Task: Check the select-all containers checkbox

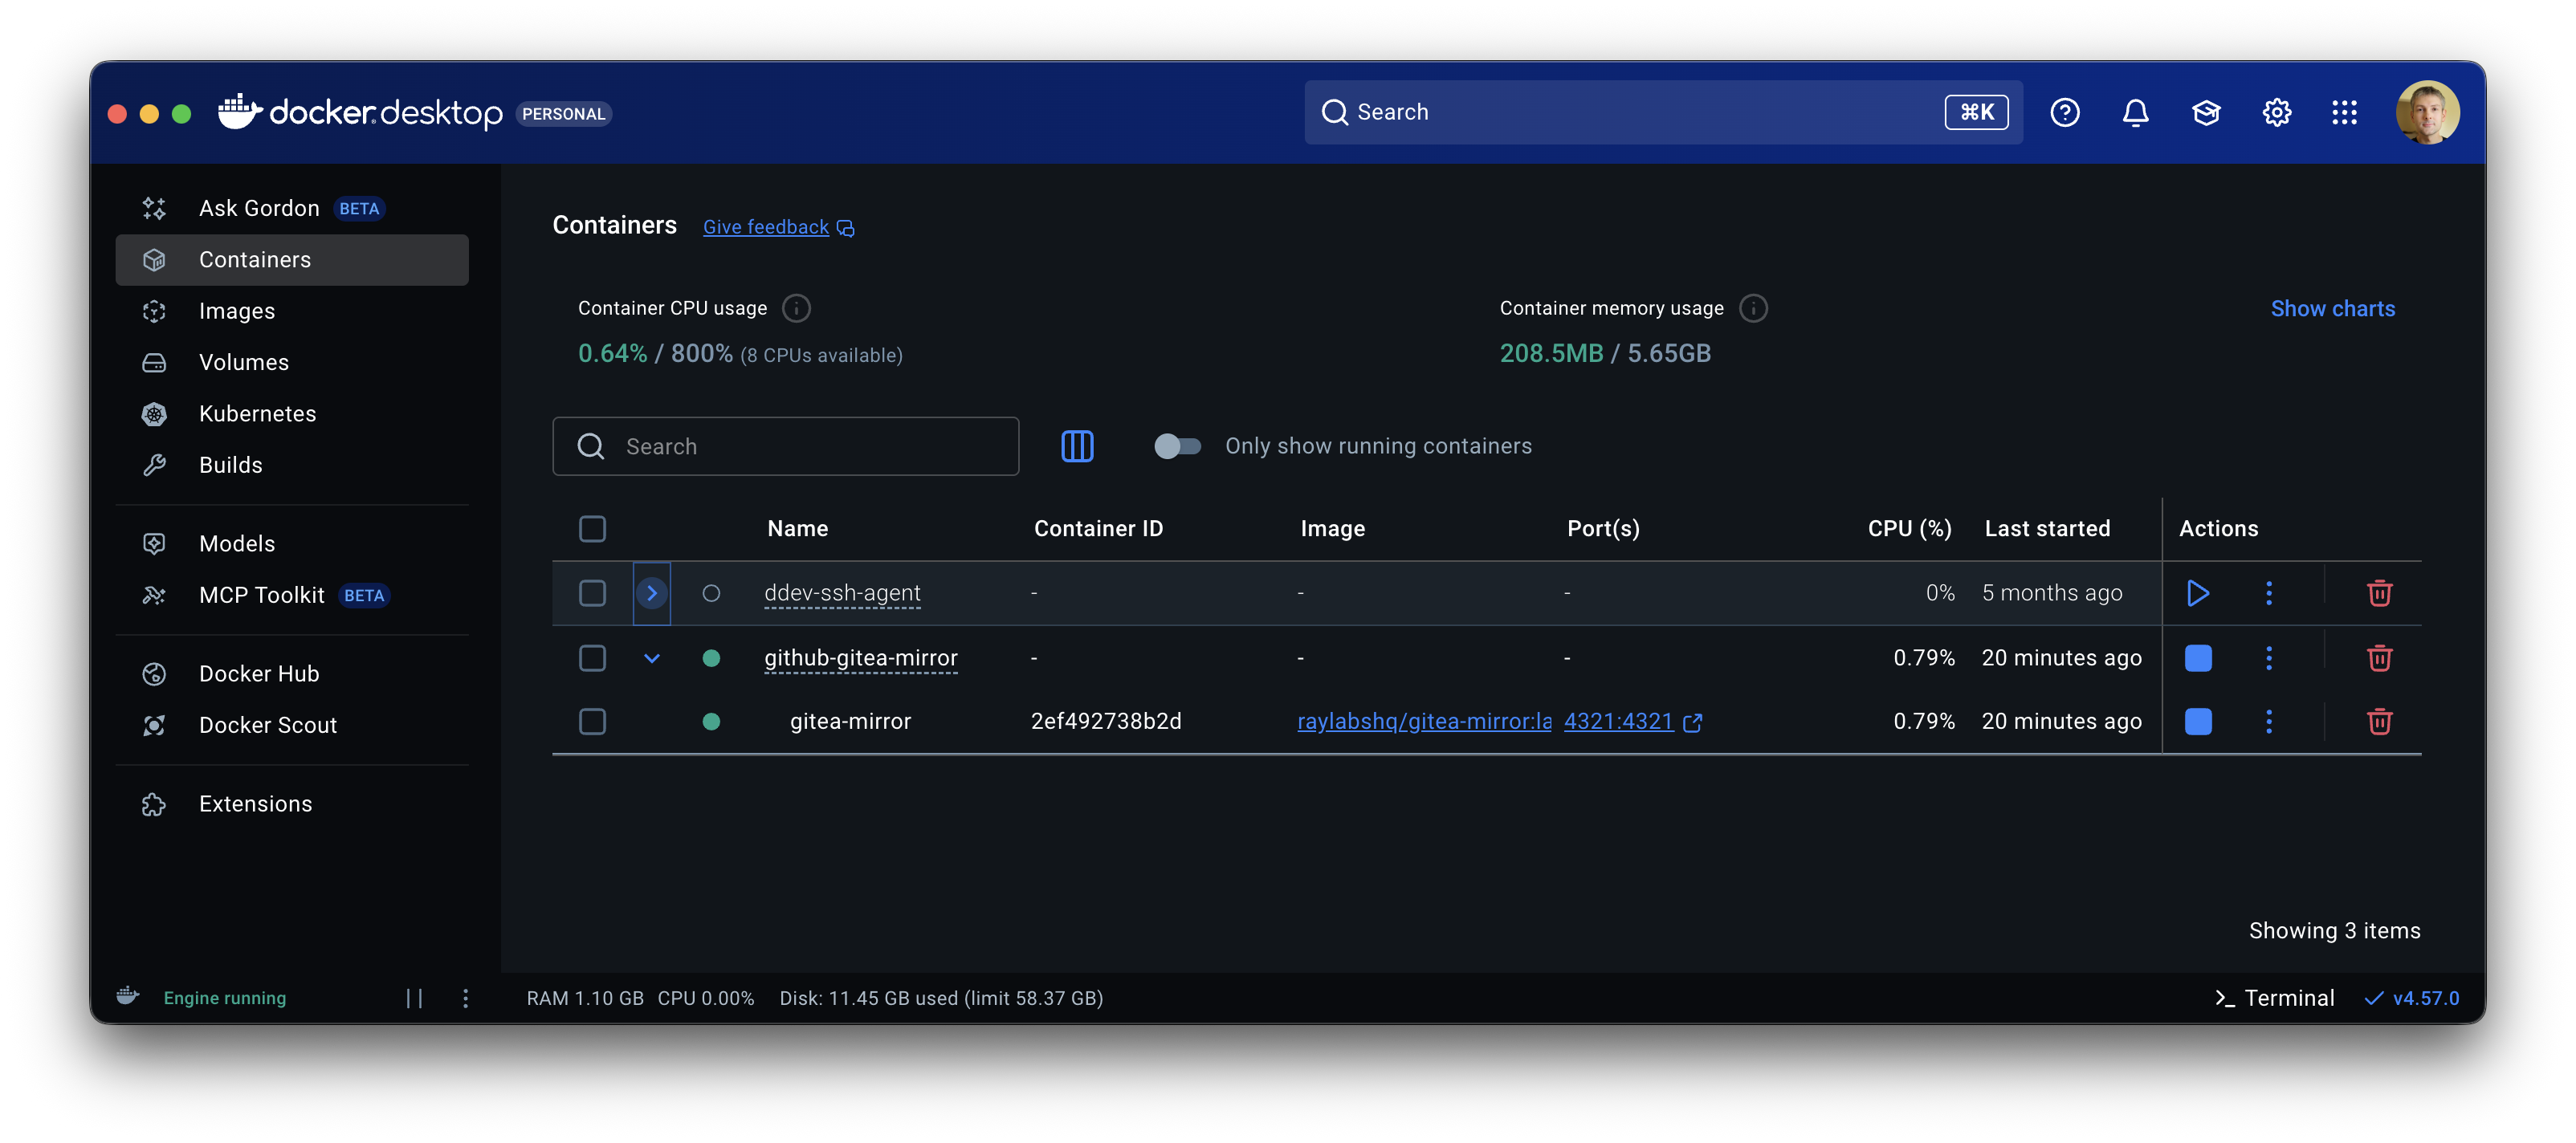Action: coord(592,528)
